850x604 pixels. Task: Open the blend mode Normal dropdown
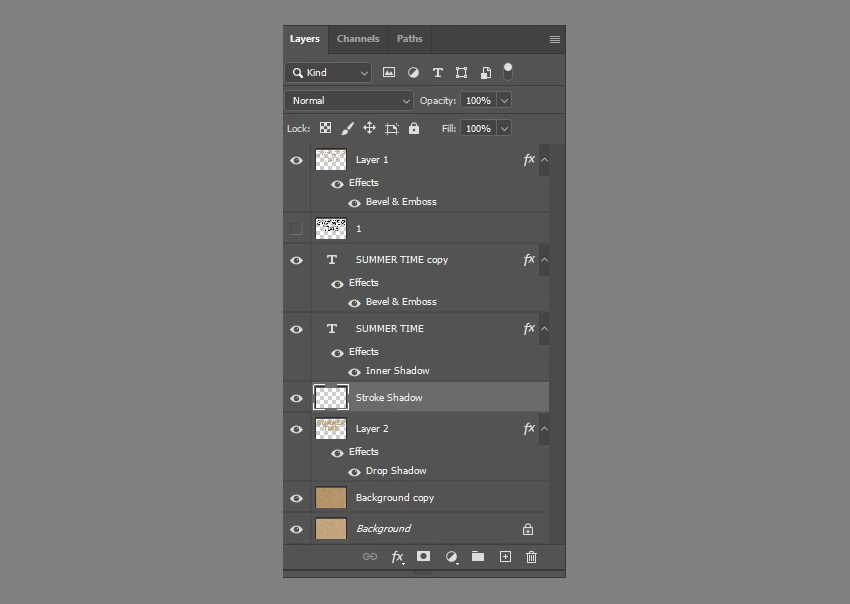[349, 101]
